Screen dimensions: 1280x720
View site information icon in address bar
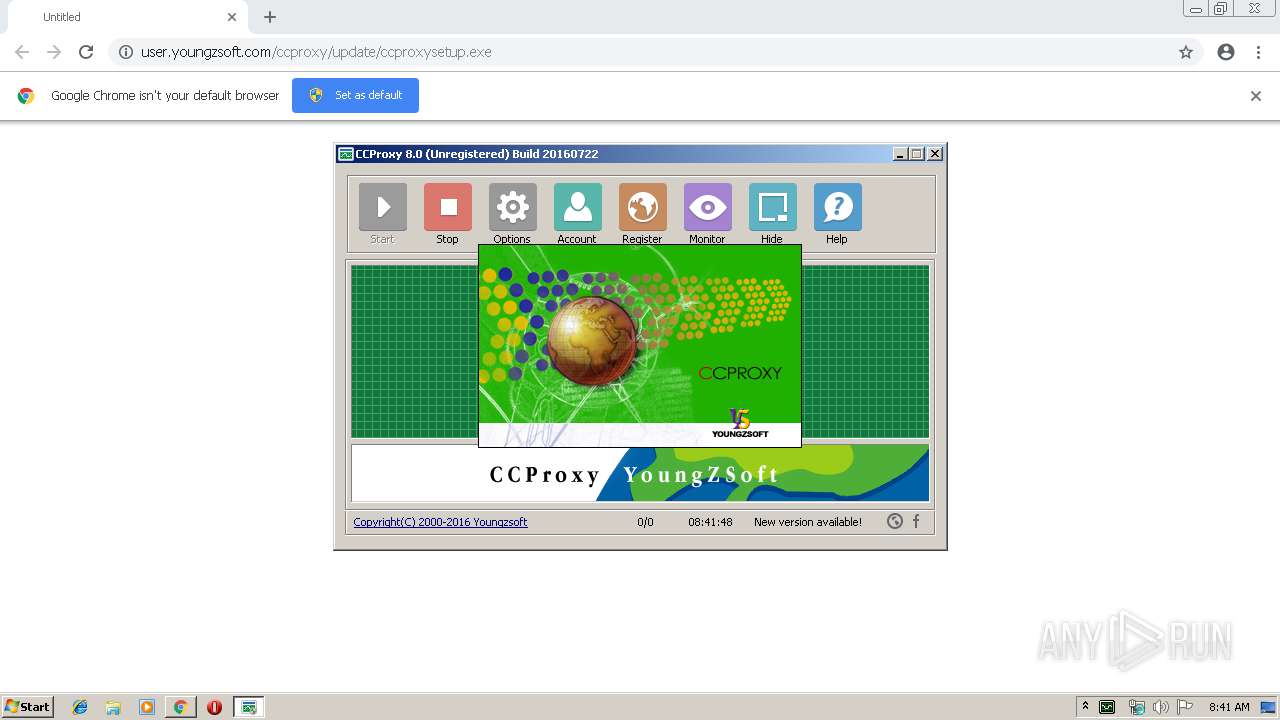[x=126, y=52]
